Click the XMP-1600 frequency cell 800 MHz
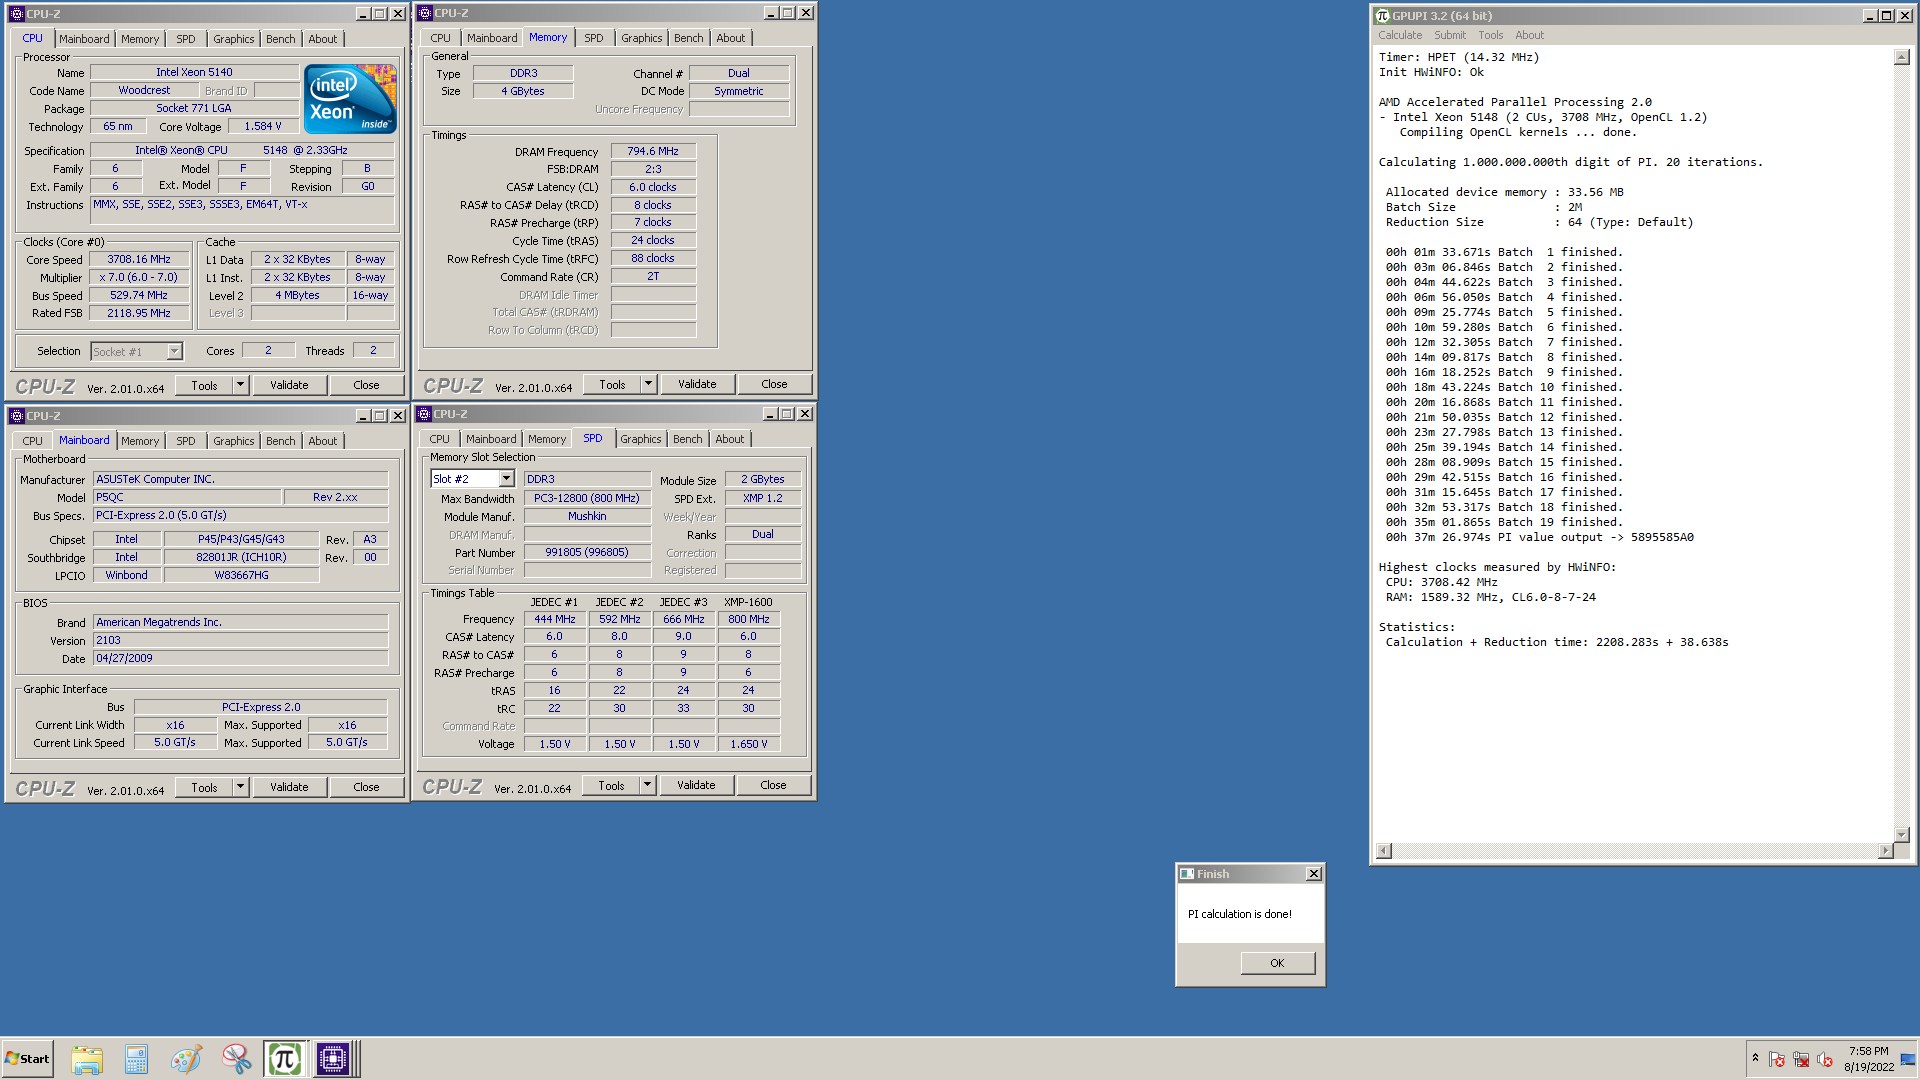Viewport: 1920px width, 1080px height. tap(749, 619)
